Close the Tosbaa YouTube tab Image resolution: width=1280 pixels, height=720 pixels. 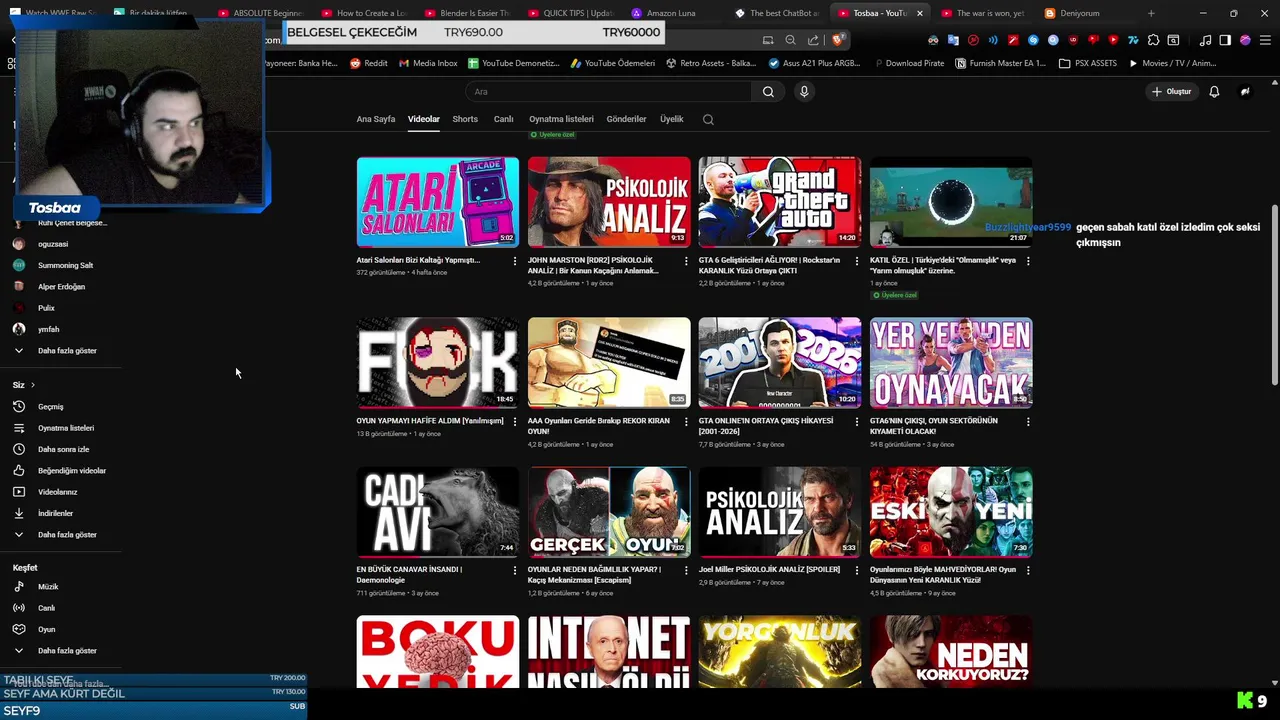pos(920,13)
